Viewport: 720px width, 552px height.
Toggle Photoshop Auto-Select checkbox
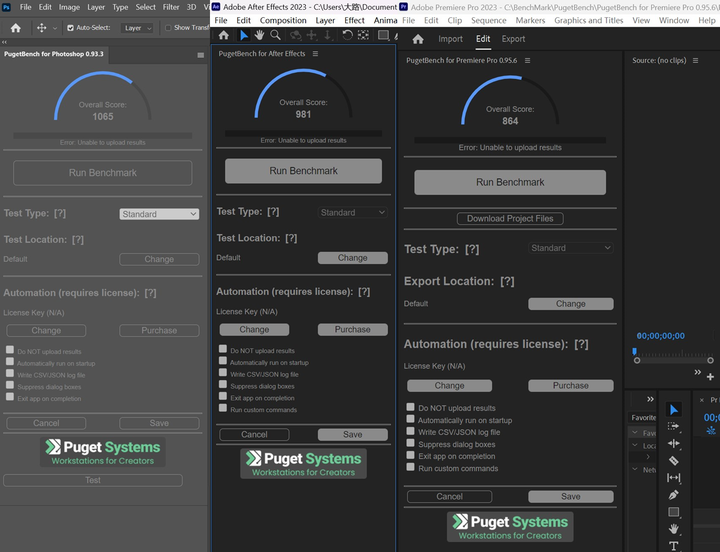tap(70, 28)
